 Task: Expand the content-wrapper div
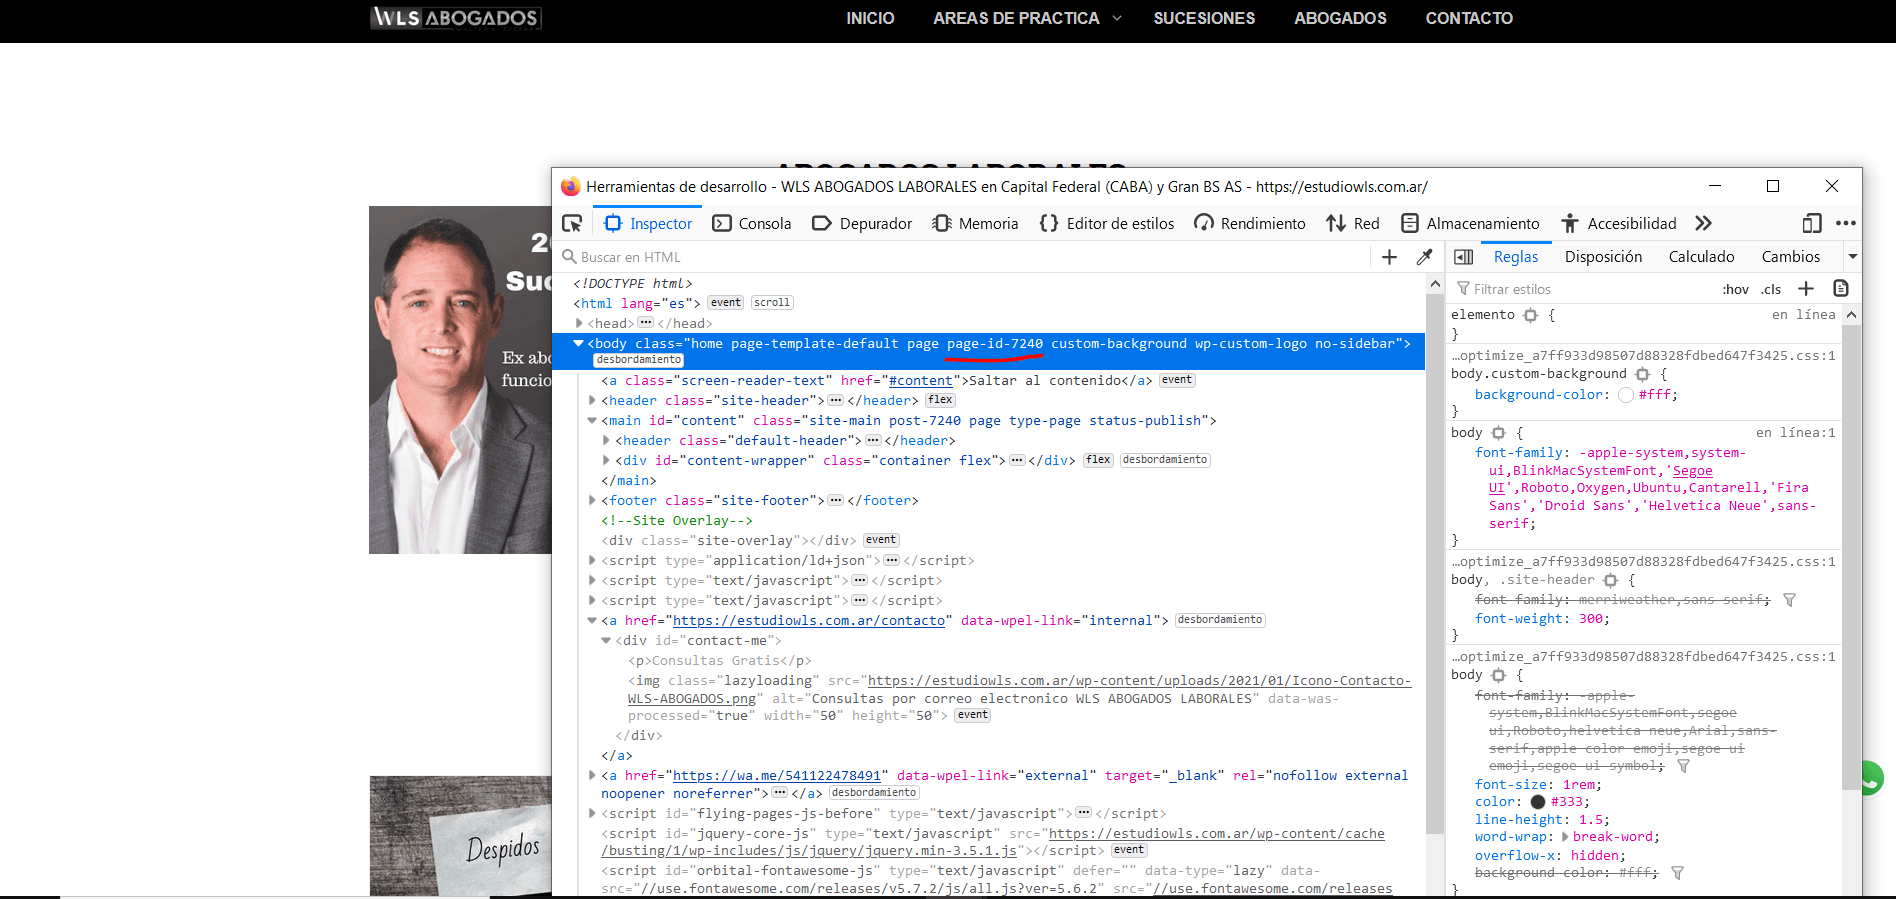[x=606, y=460]
